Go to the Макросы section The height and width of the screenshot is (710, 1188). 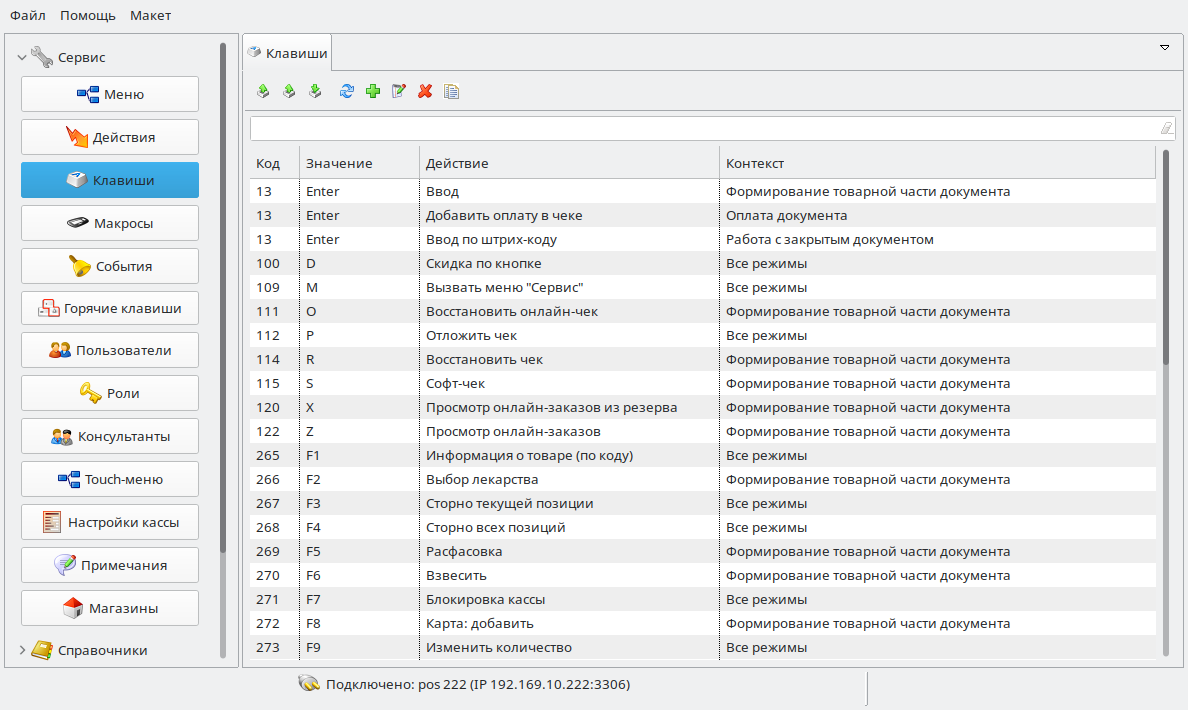tap(110, 224)
